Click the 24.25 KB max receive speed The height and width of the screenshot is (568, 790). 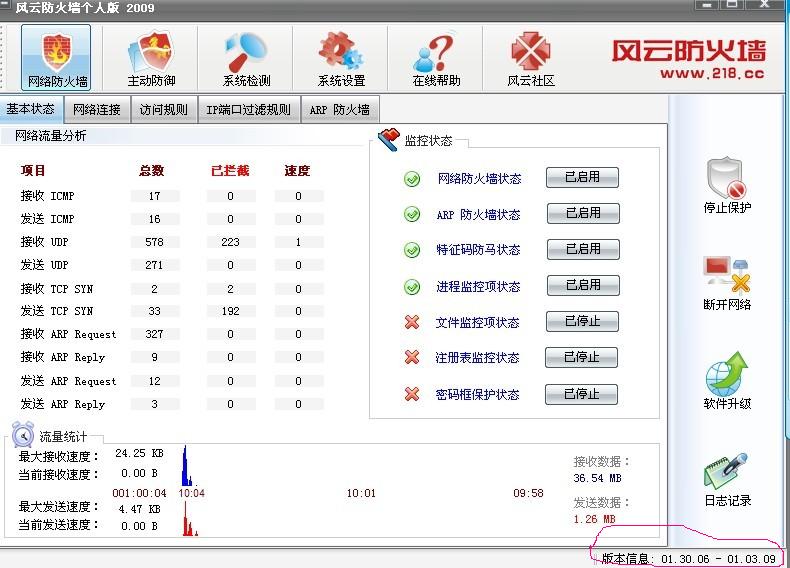pos(139,453)
